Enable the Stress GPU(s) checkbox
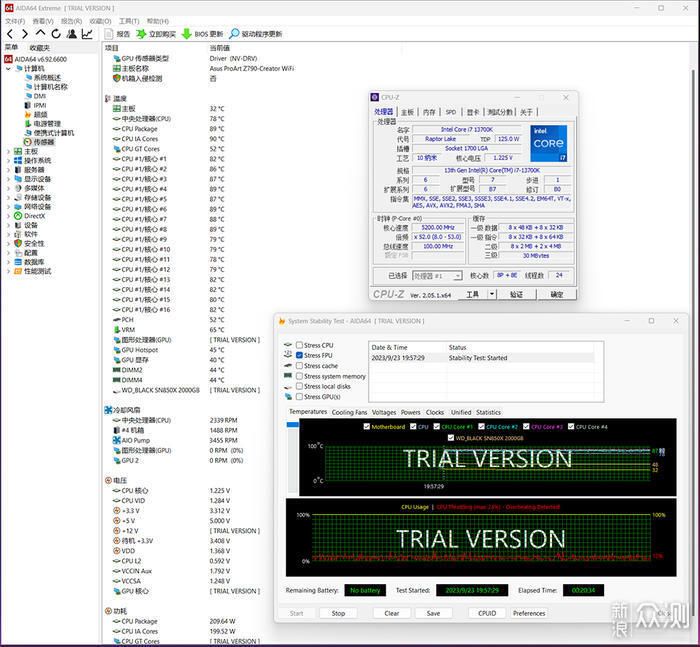The width and height of the screenshot is (700, 647). point(299,397)
